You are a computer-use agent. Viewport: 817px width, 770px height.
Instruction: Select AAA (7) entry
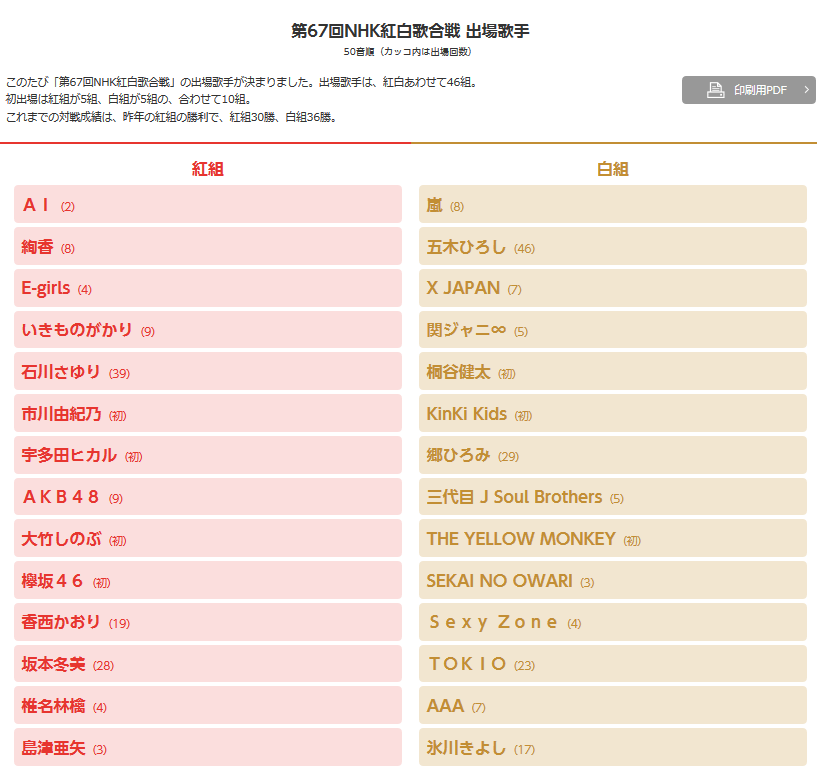(x=613, y=705)
